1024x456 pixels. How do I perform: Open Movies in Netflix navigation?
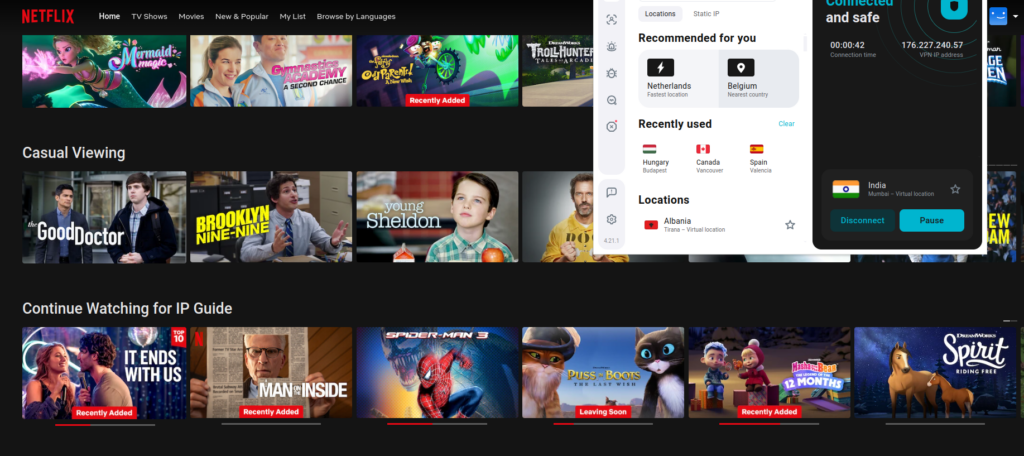tap(191, 16)
